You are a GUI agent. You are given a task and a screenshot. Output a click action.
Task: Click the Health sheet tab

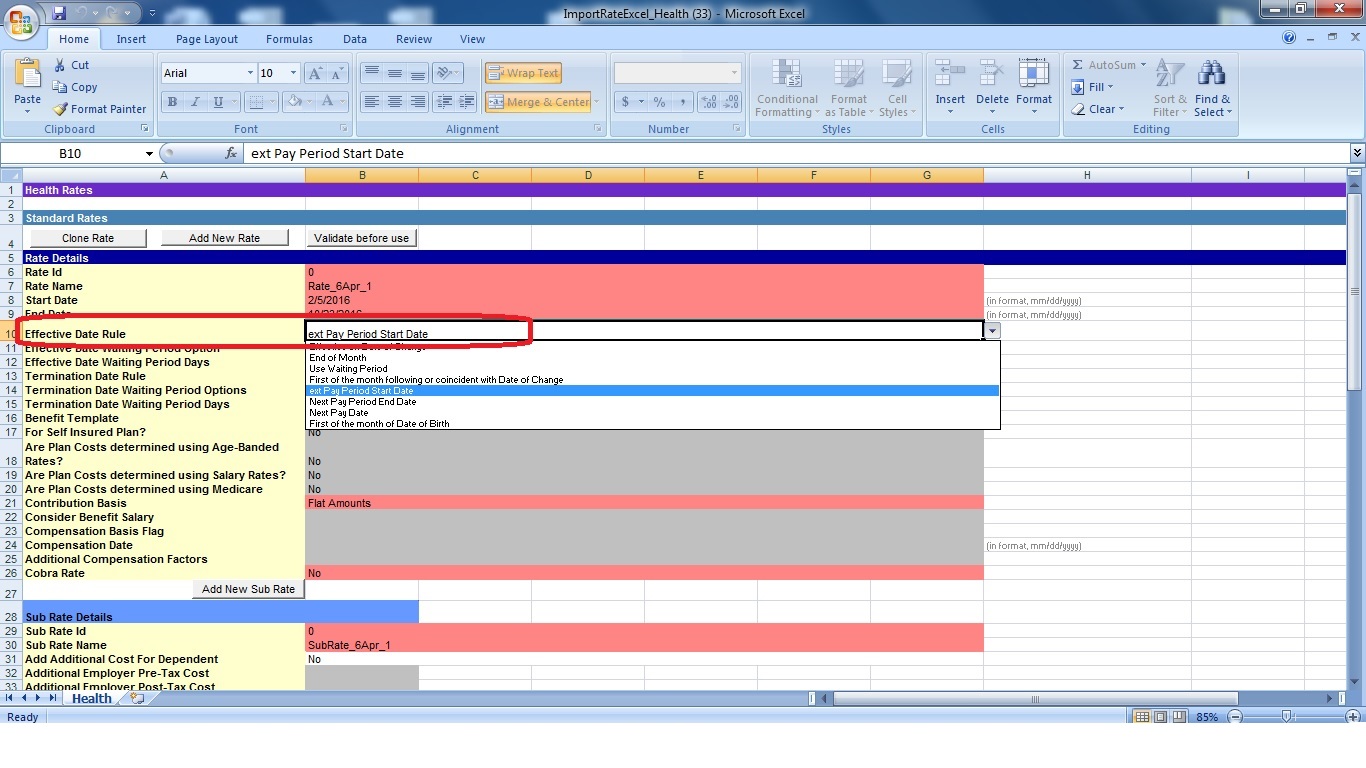coord(91,699)
